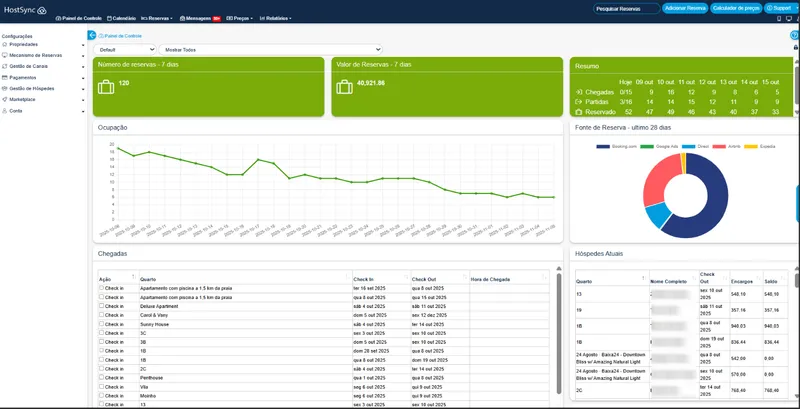
Task: Tick Check in box for Deluxe Apartment
Action: (x=102, y=306)
